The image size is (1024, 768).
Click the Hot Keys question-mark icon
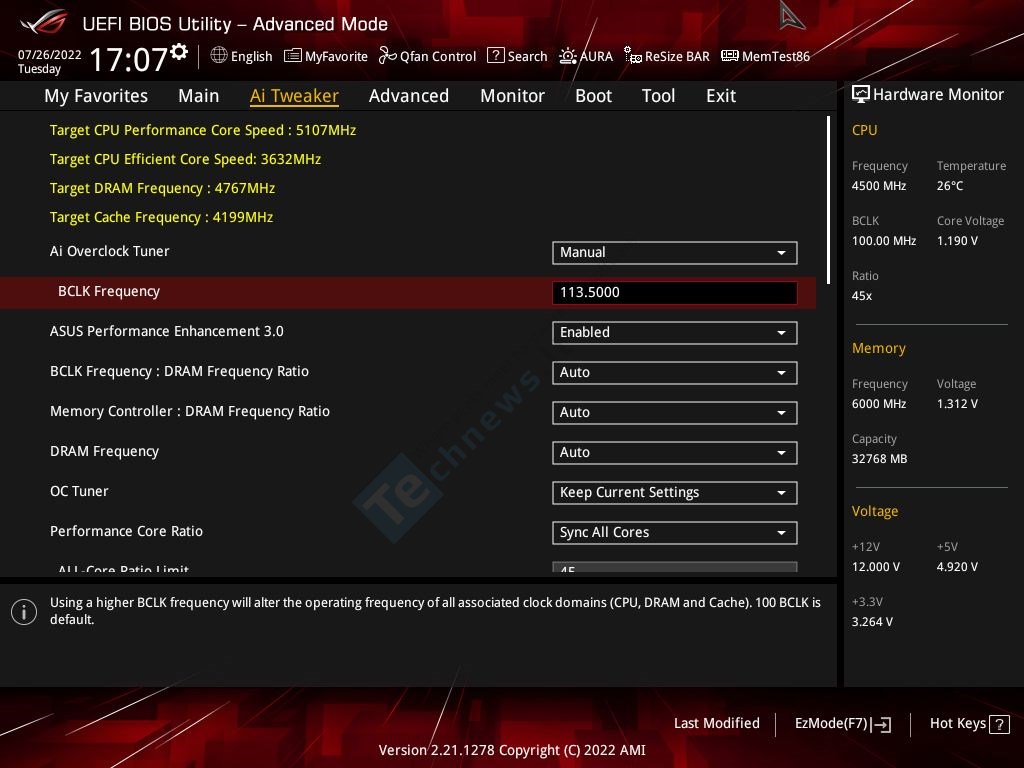pyautogui.click(x=999, y=724)
